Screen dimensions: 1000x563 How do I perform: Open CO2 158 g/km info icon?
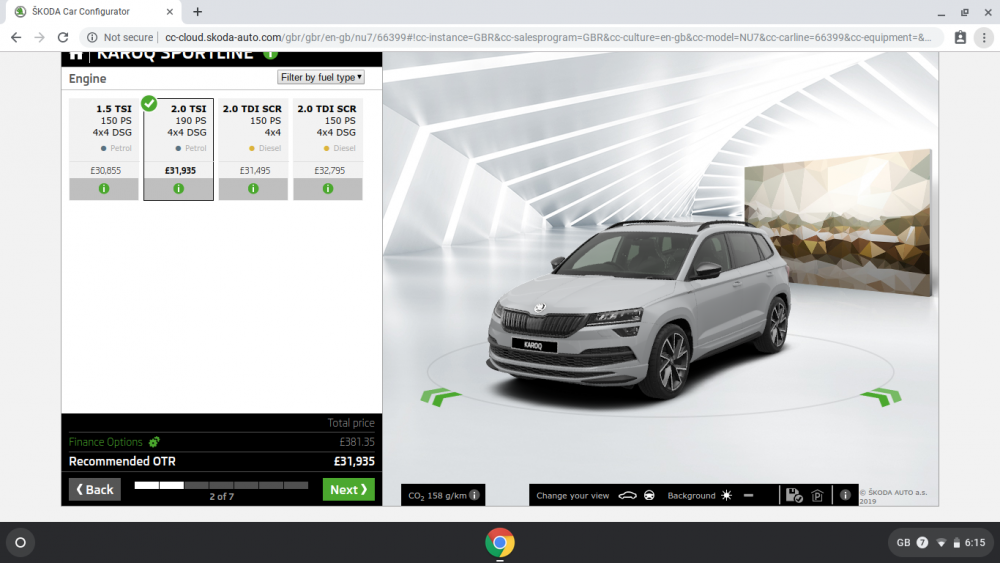coord(474,495)
